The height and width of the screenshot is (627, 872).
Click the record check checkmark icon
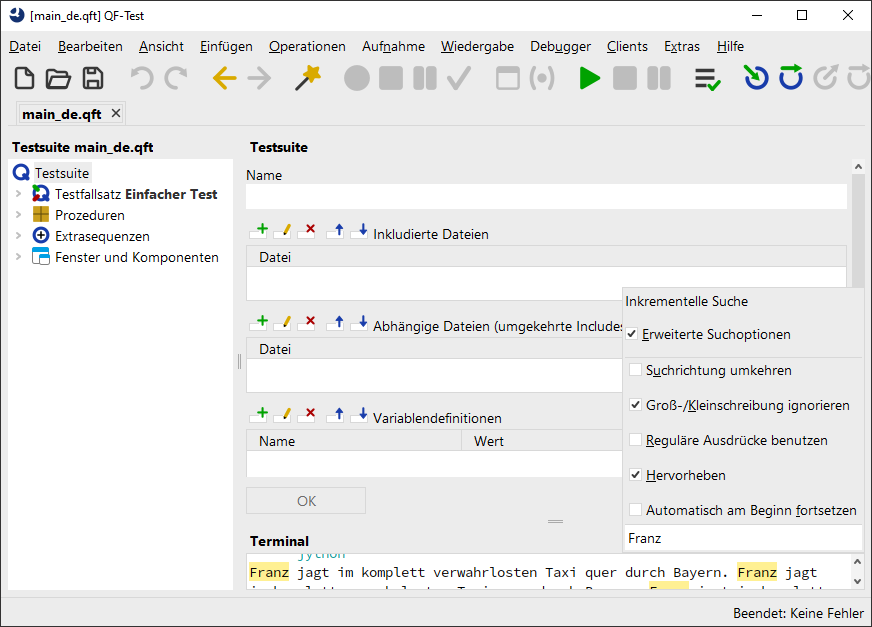pyautogui.click(x=459, y=78)
